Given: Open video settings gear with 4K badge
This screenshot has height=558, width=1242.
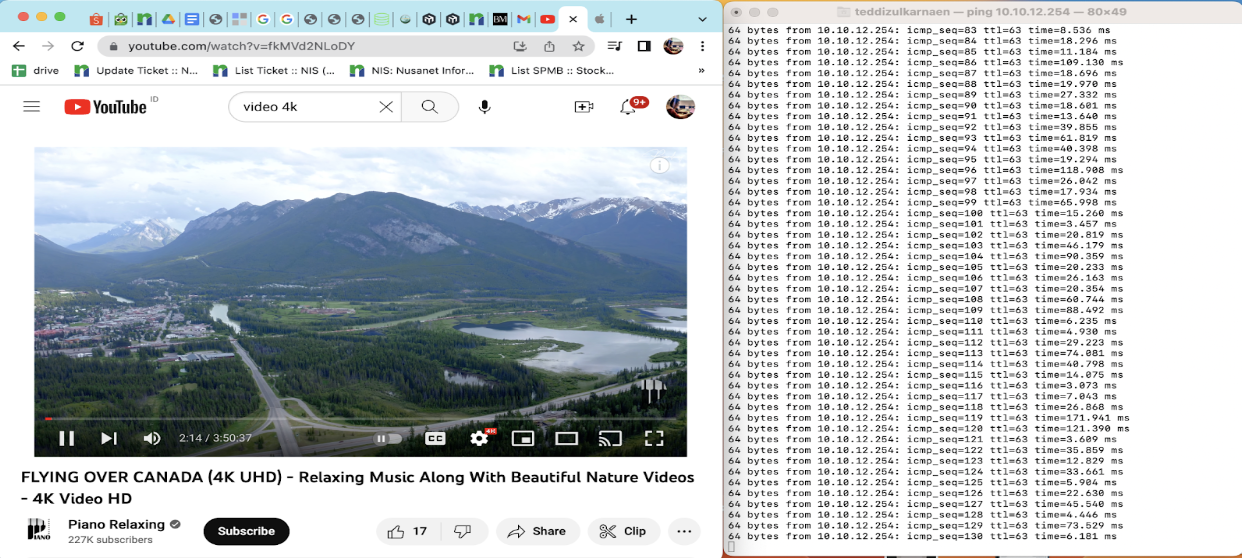Looking at the screenshot, I should 480,438.
